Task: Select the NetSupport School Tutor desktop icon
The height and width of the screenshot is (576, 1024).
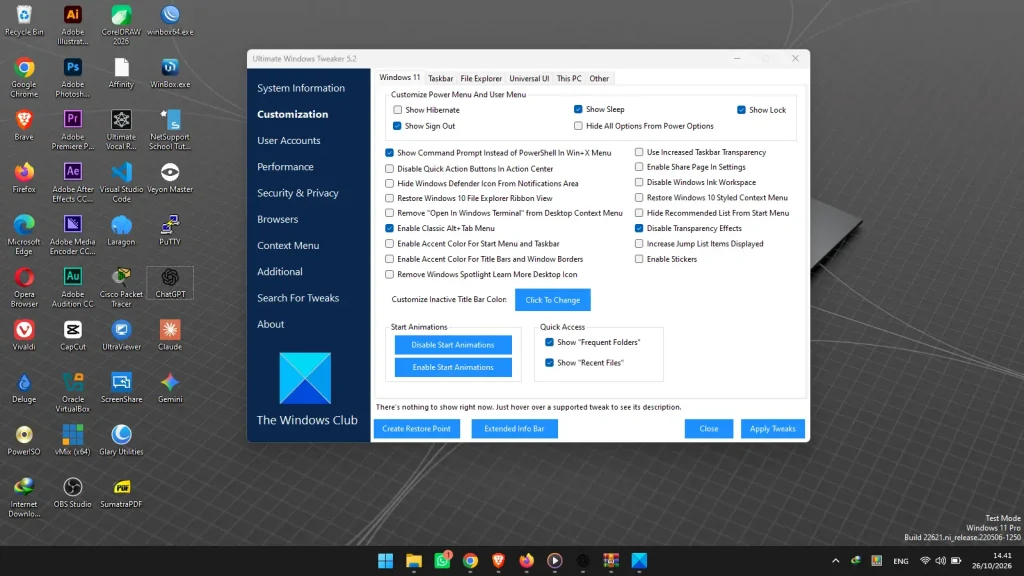Action: 170,129
